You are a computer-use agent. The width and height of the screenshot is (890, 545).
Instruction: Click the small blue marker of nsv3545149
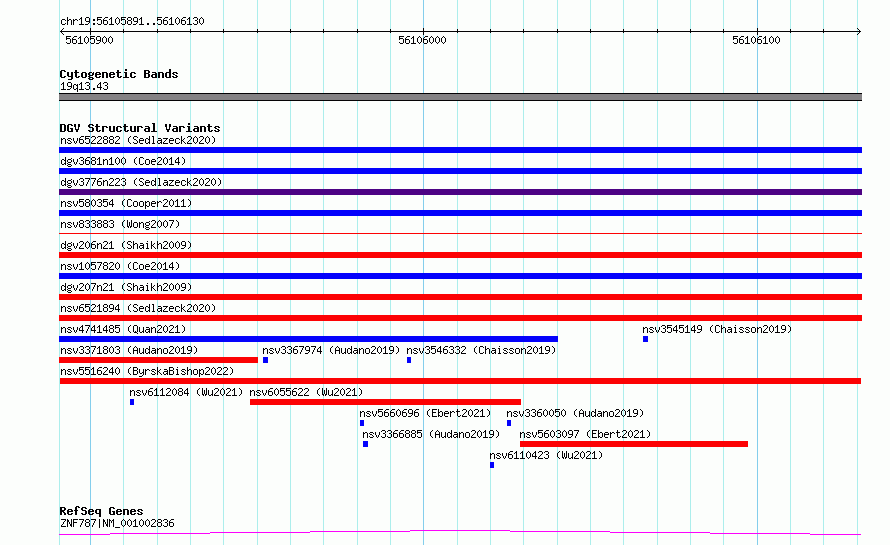[645, 339]
